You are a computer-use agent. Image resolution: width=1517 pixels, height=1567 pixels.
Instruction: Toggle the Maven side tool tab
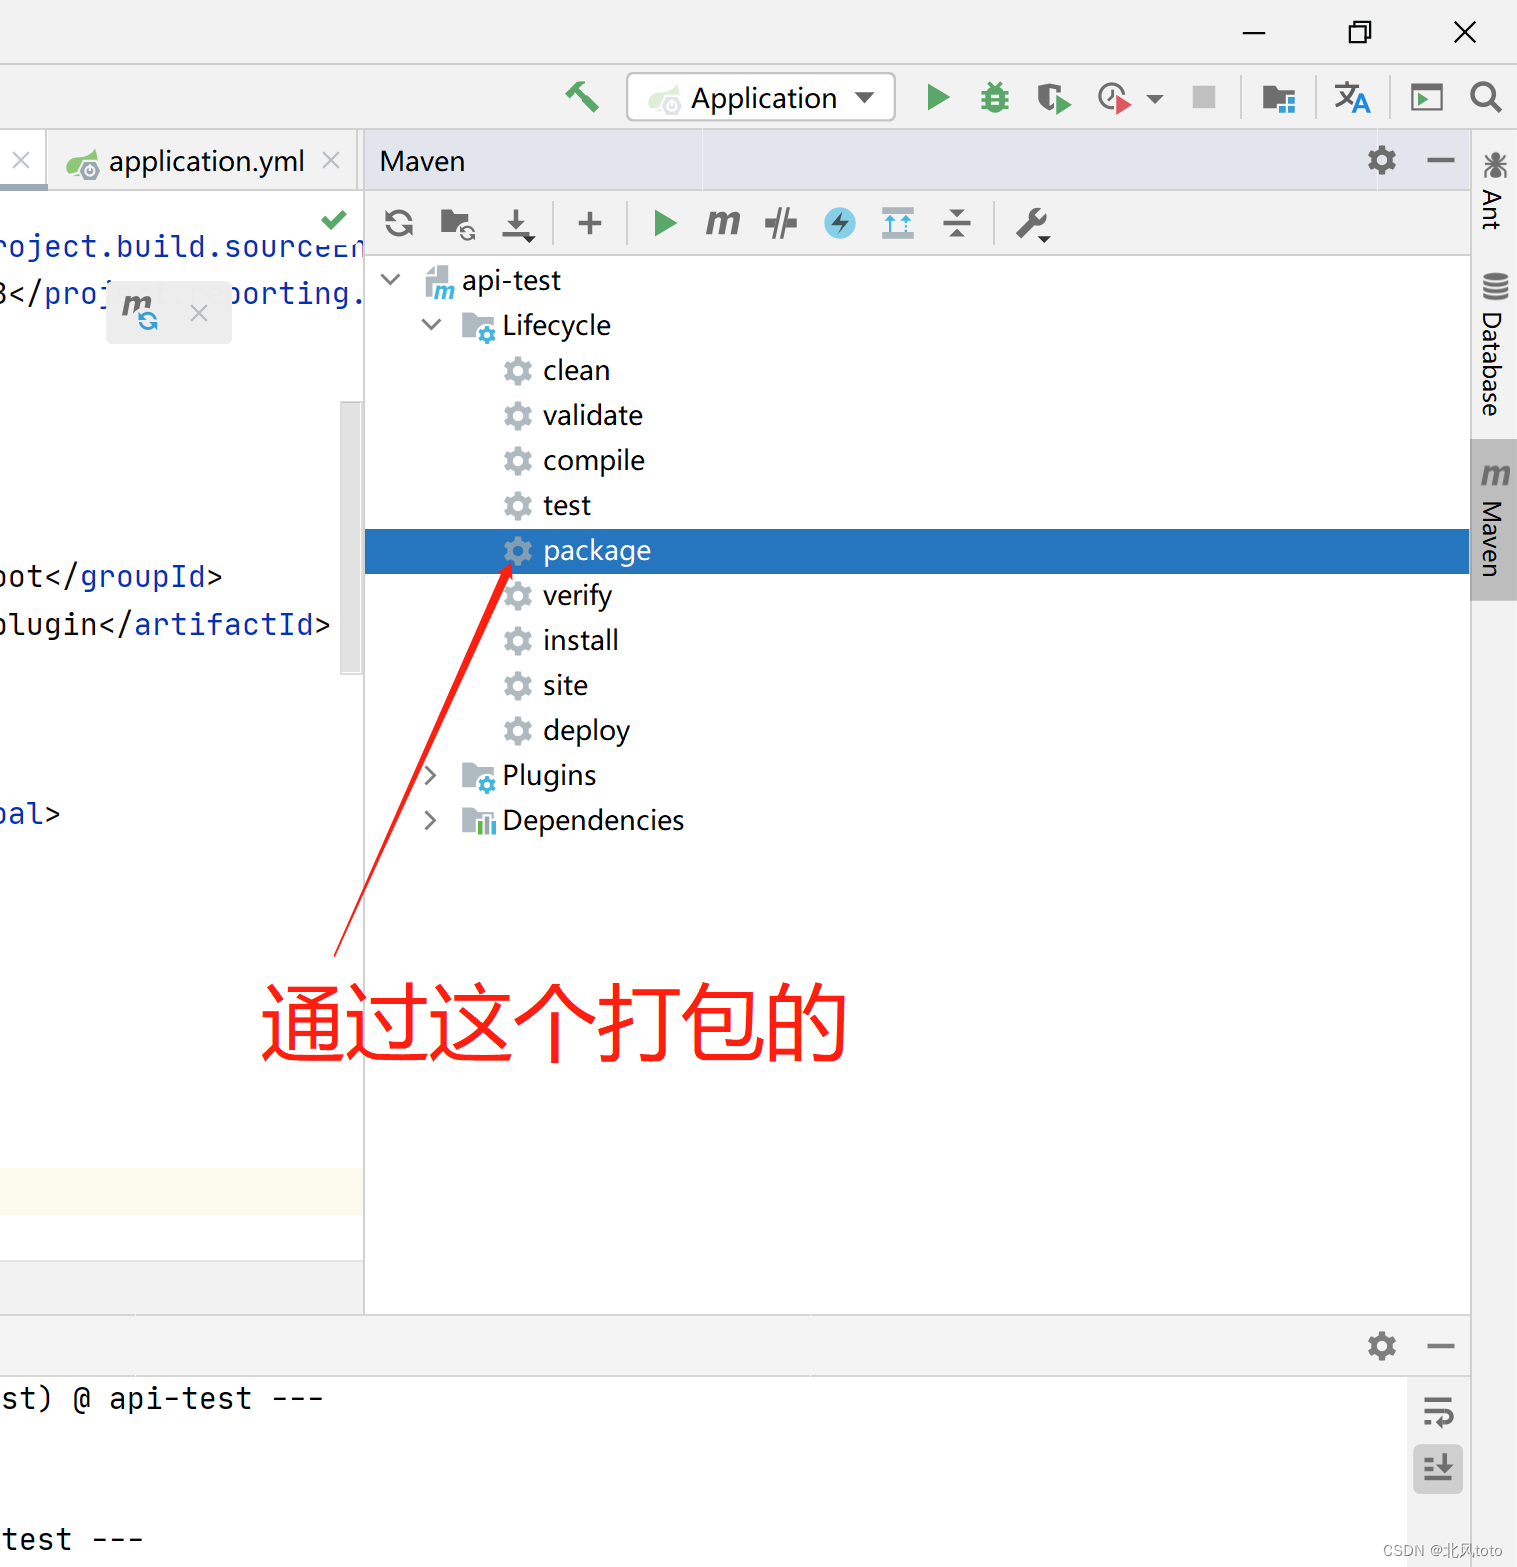pyautogui.click(x=1494, y=519)
